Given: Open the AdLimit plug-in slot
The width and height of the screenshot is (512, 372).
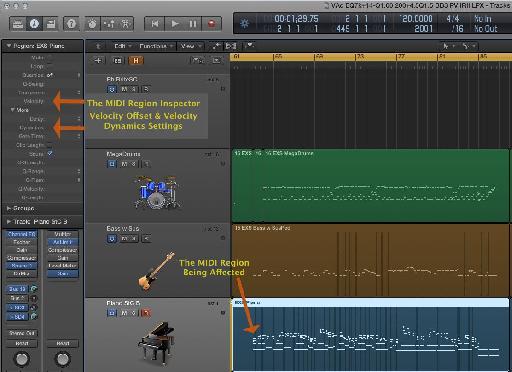Looking at the screenshot, I should 63,242.
